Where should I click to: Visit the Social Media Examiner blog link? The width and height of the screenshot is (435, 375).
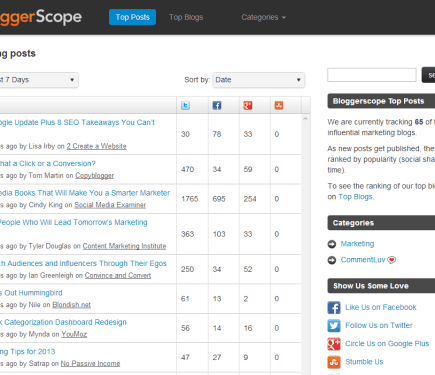point(110,205)
